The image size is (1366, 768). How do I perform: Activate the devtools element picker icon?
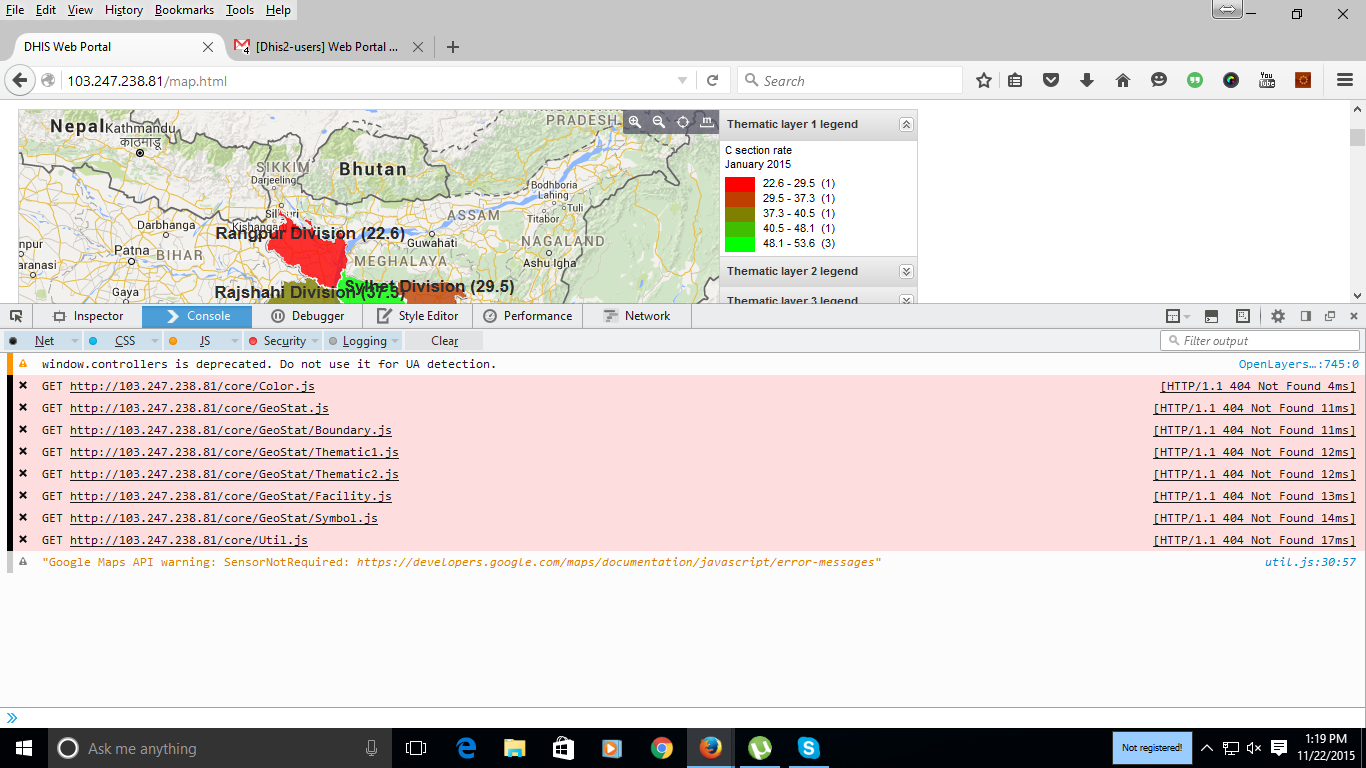16,316
